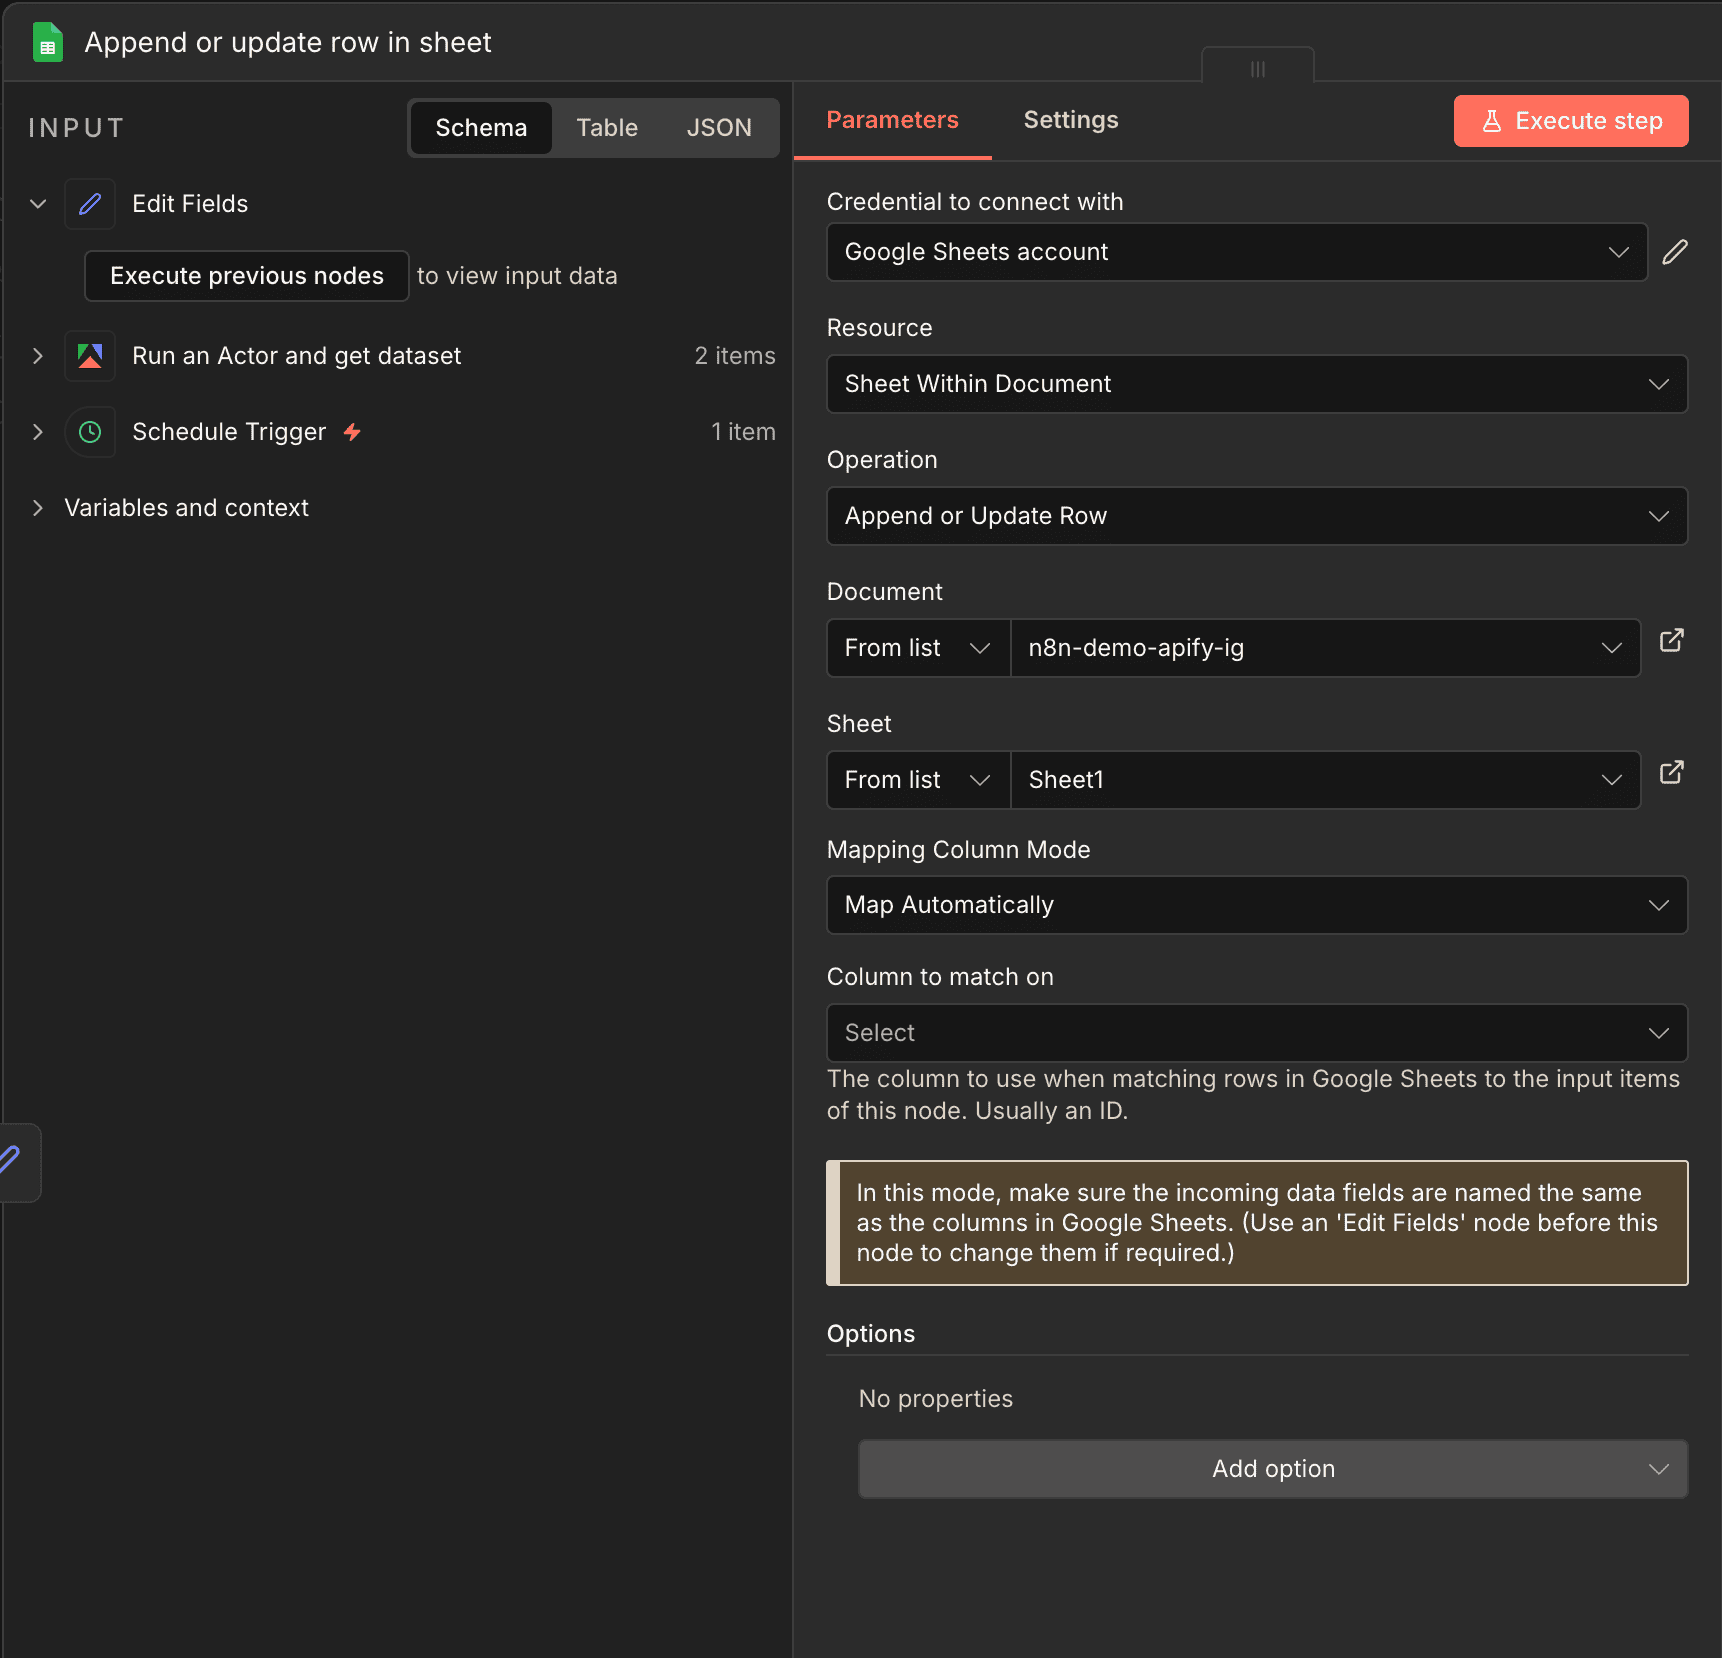Click the Edit Fields pencil node icon
Image resolution: width=1722 pixels, height=1658 pixels.
[90, 204]
